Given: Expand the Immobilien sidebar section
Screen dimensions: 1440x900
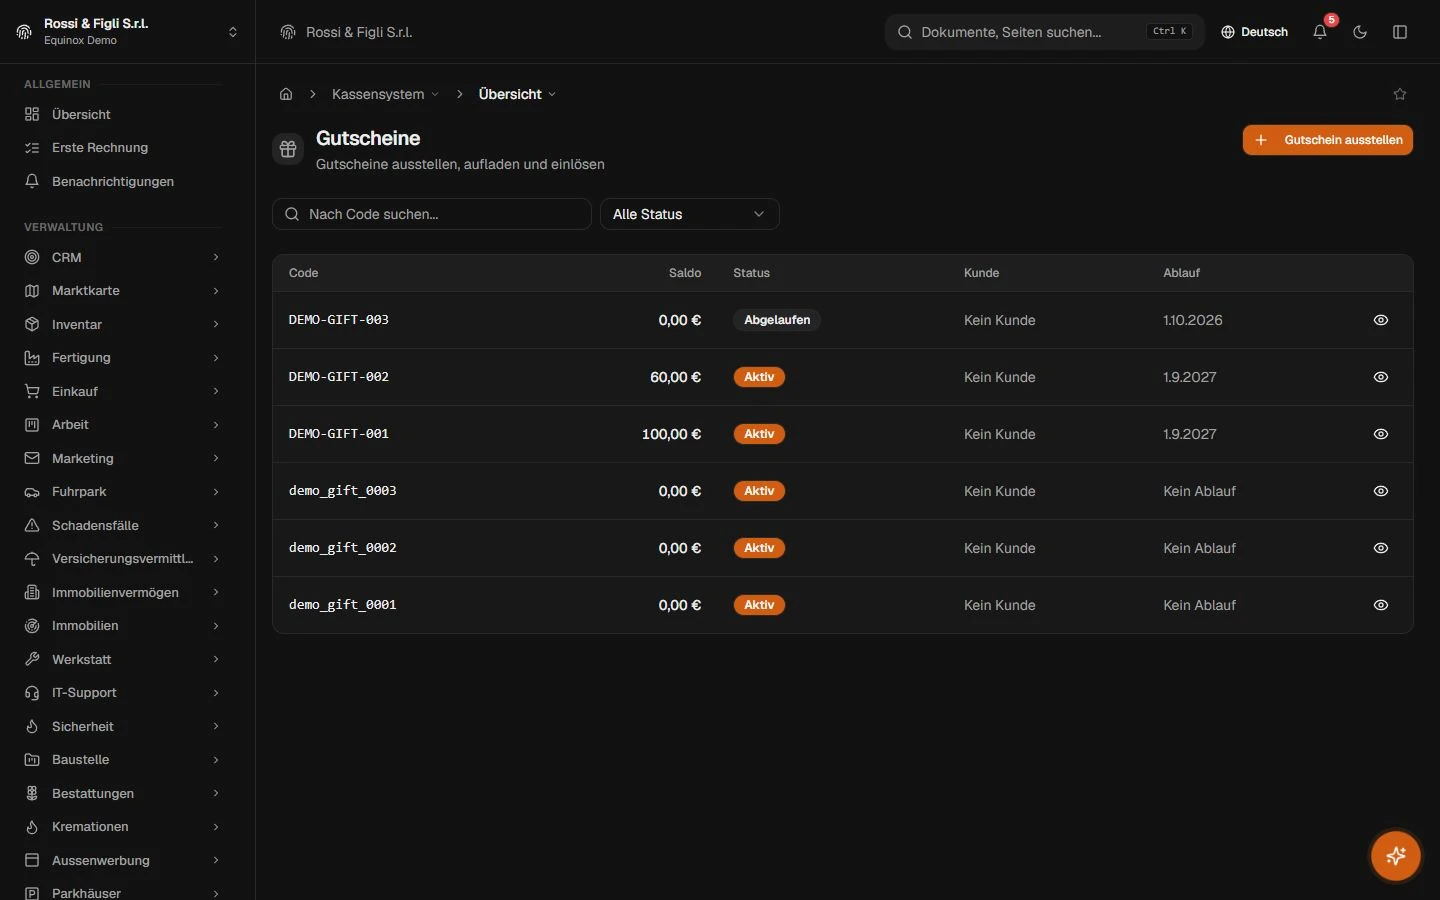Looking at the screenshot, I should [122, 626].
